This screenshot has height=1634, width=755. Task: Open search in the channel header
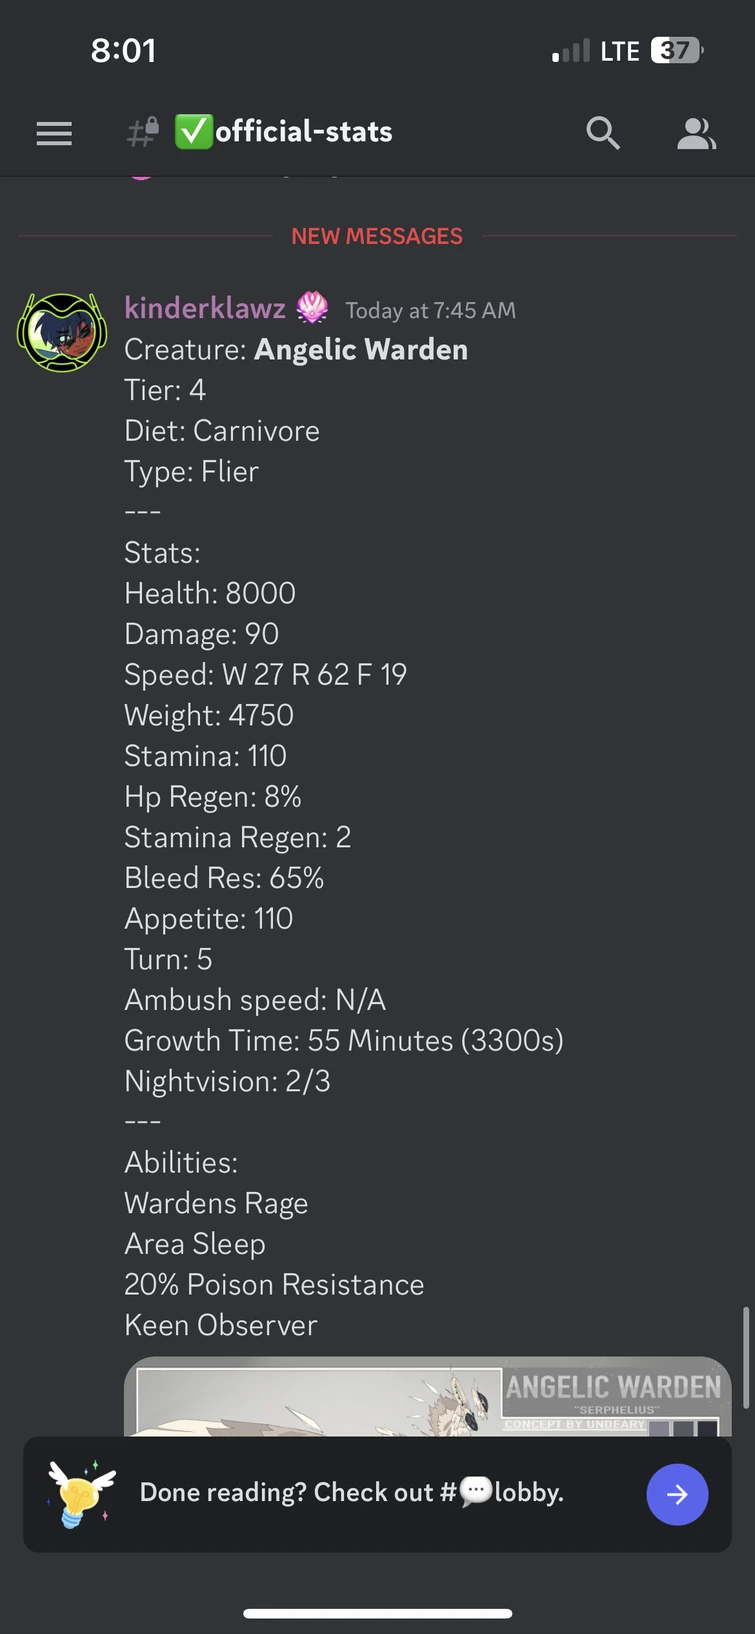pos(602,133)
